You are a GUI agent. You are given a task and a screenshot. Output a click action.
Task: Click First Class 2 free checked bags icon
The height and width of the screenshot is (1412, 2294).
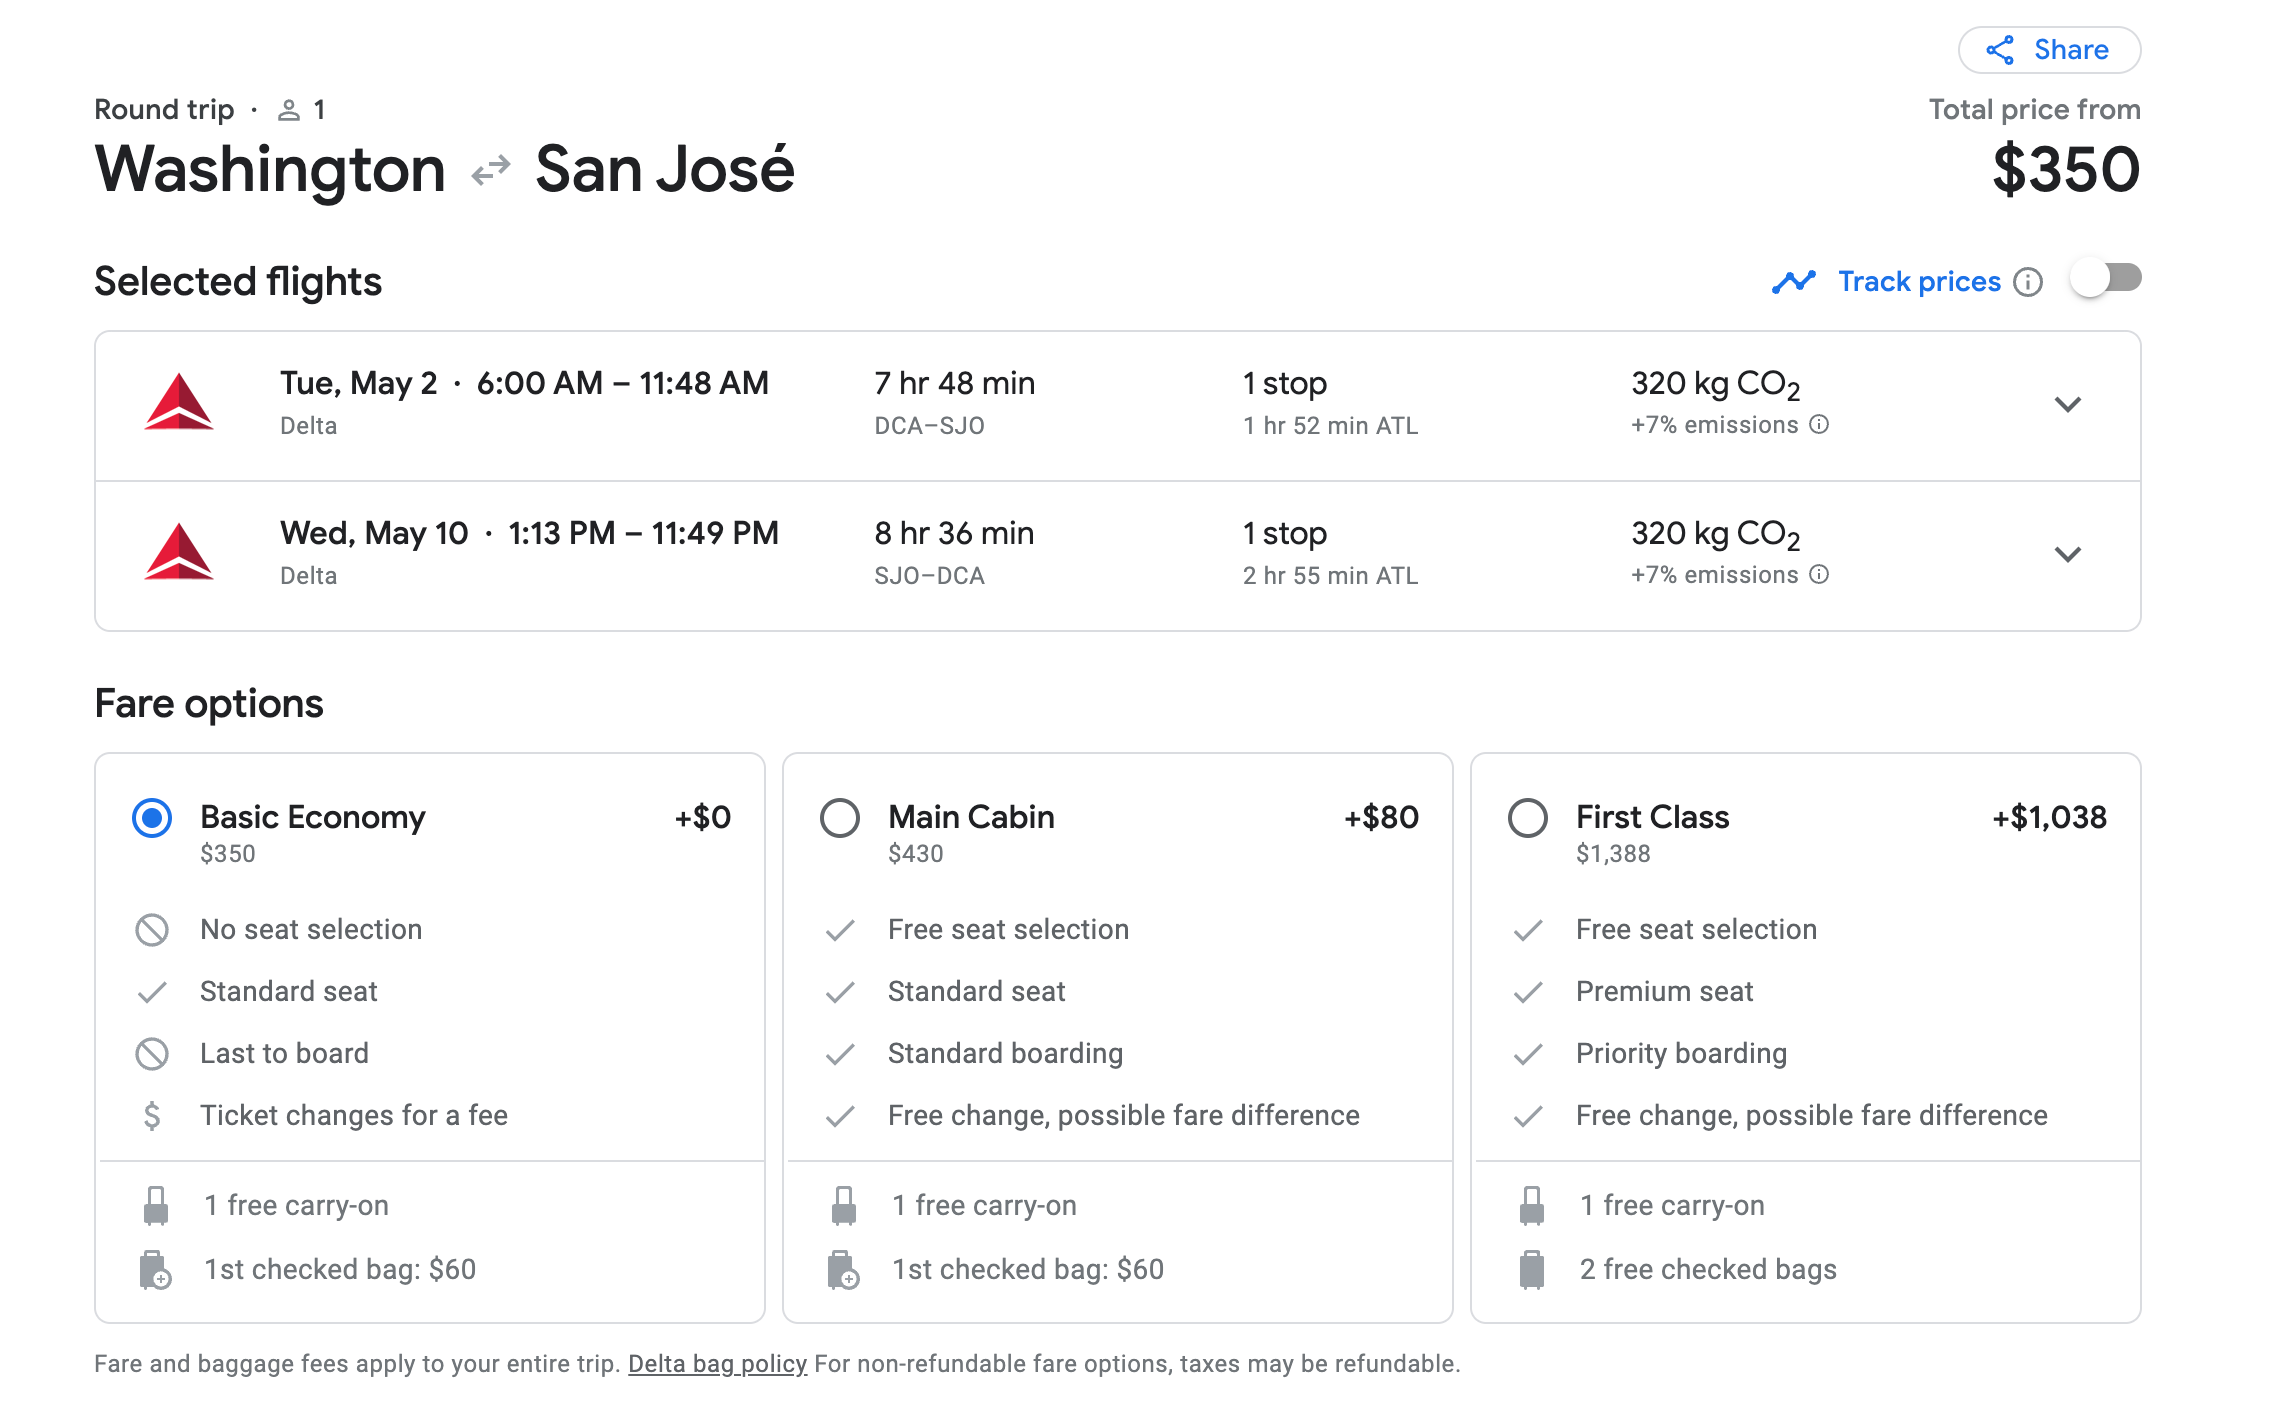click(1532, 1270)
